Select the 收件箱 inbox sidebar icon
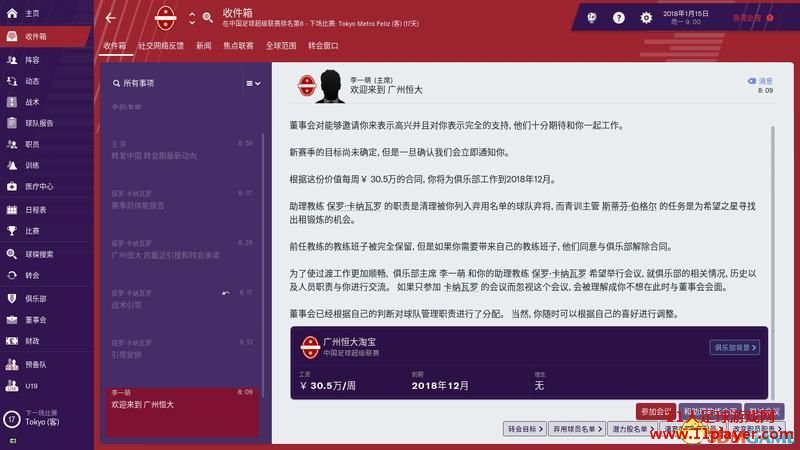Viewport: 800px width, 450px height. [x=12, y=36]
